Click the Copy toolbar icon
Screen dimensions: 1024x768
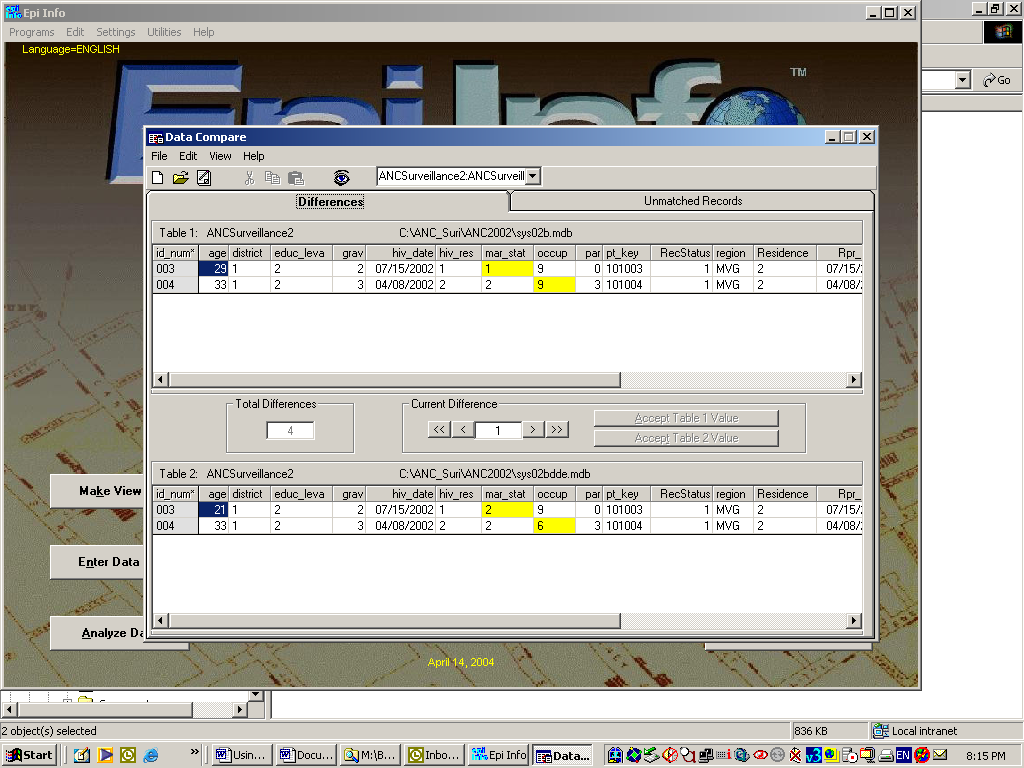272,178
